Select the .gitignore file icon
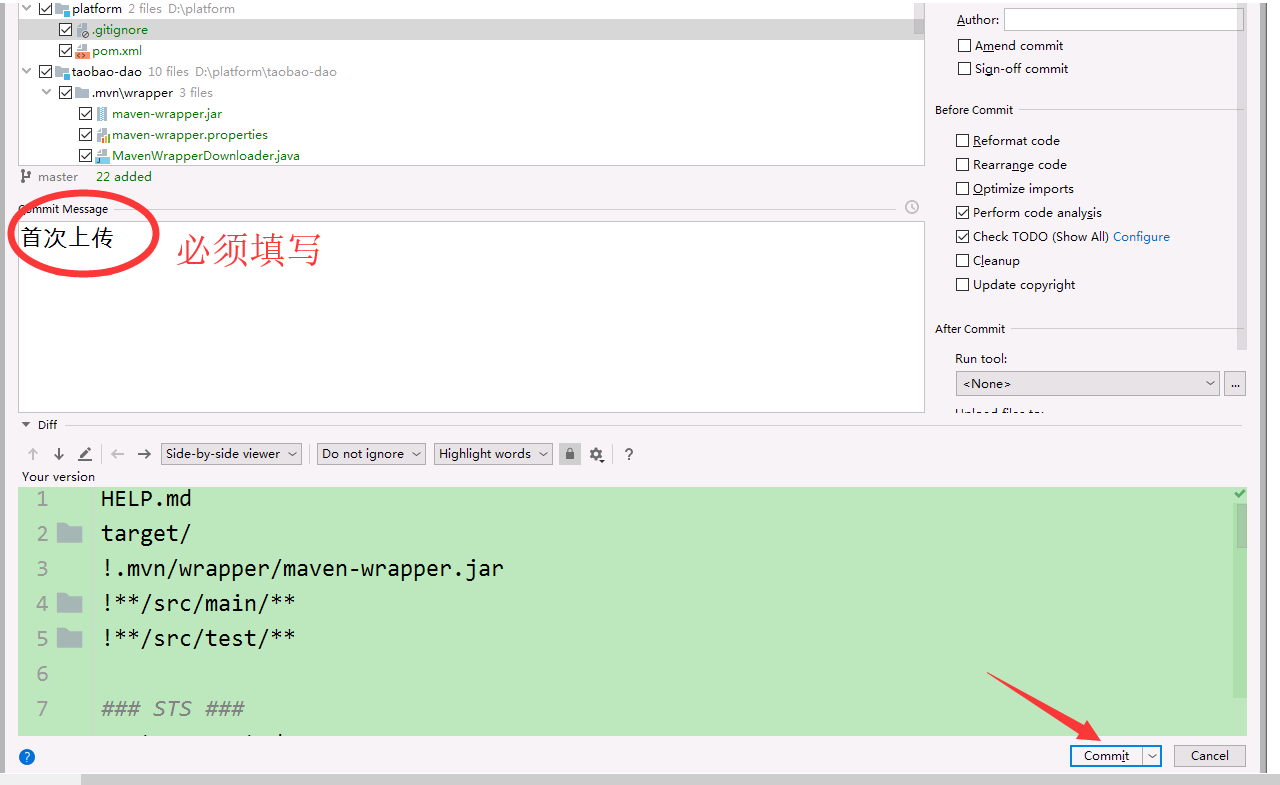1280x785 pixels. point(83,30)
